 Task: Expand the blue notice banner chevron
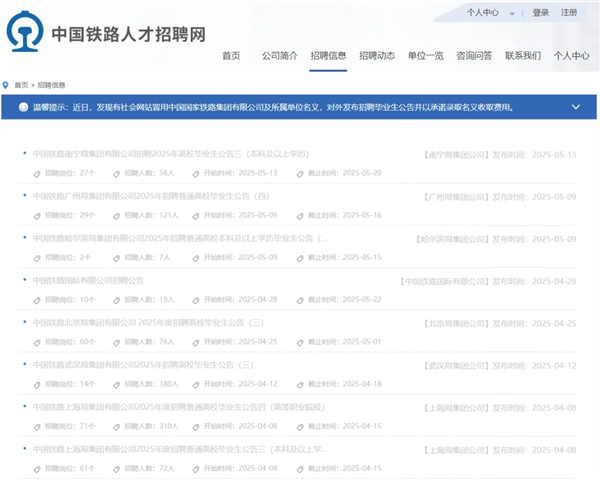coord(576,107)
